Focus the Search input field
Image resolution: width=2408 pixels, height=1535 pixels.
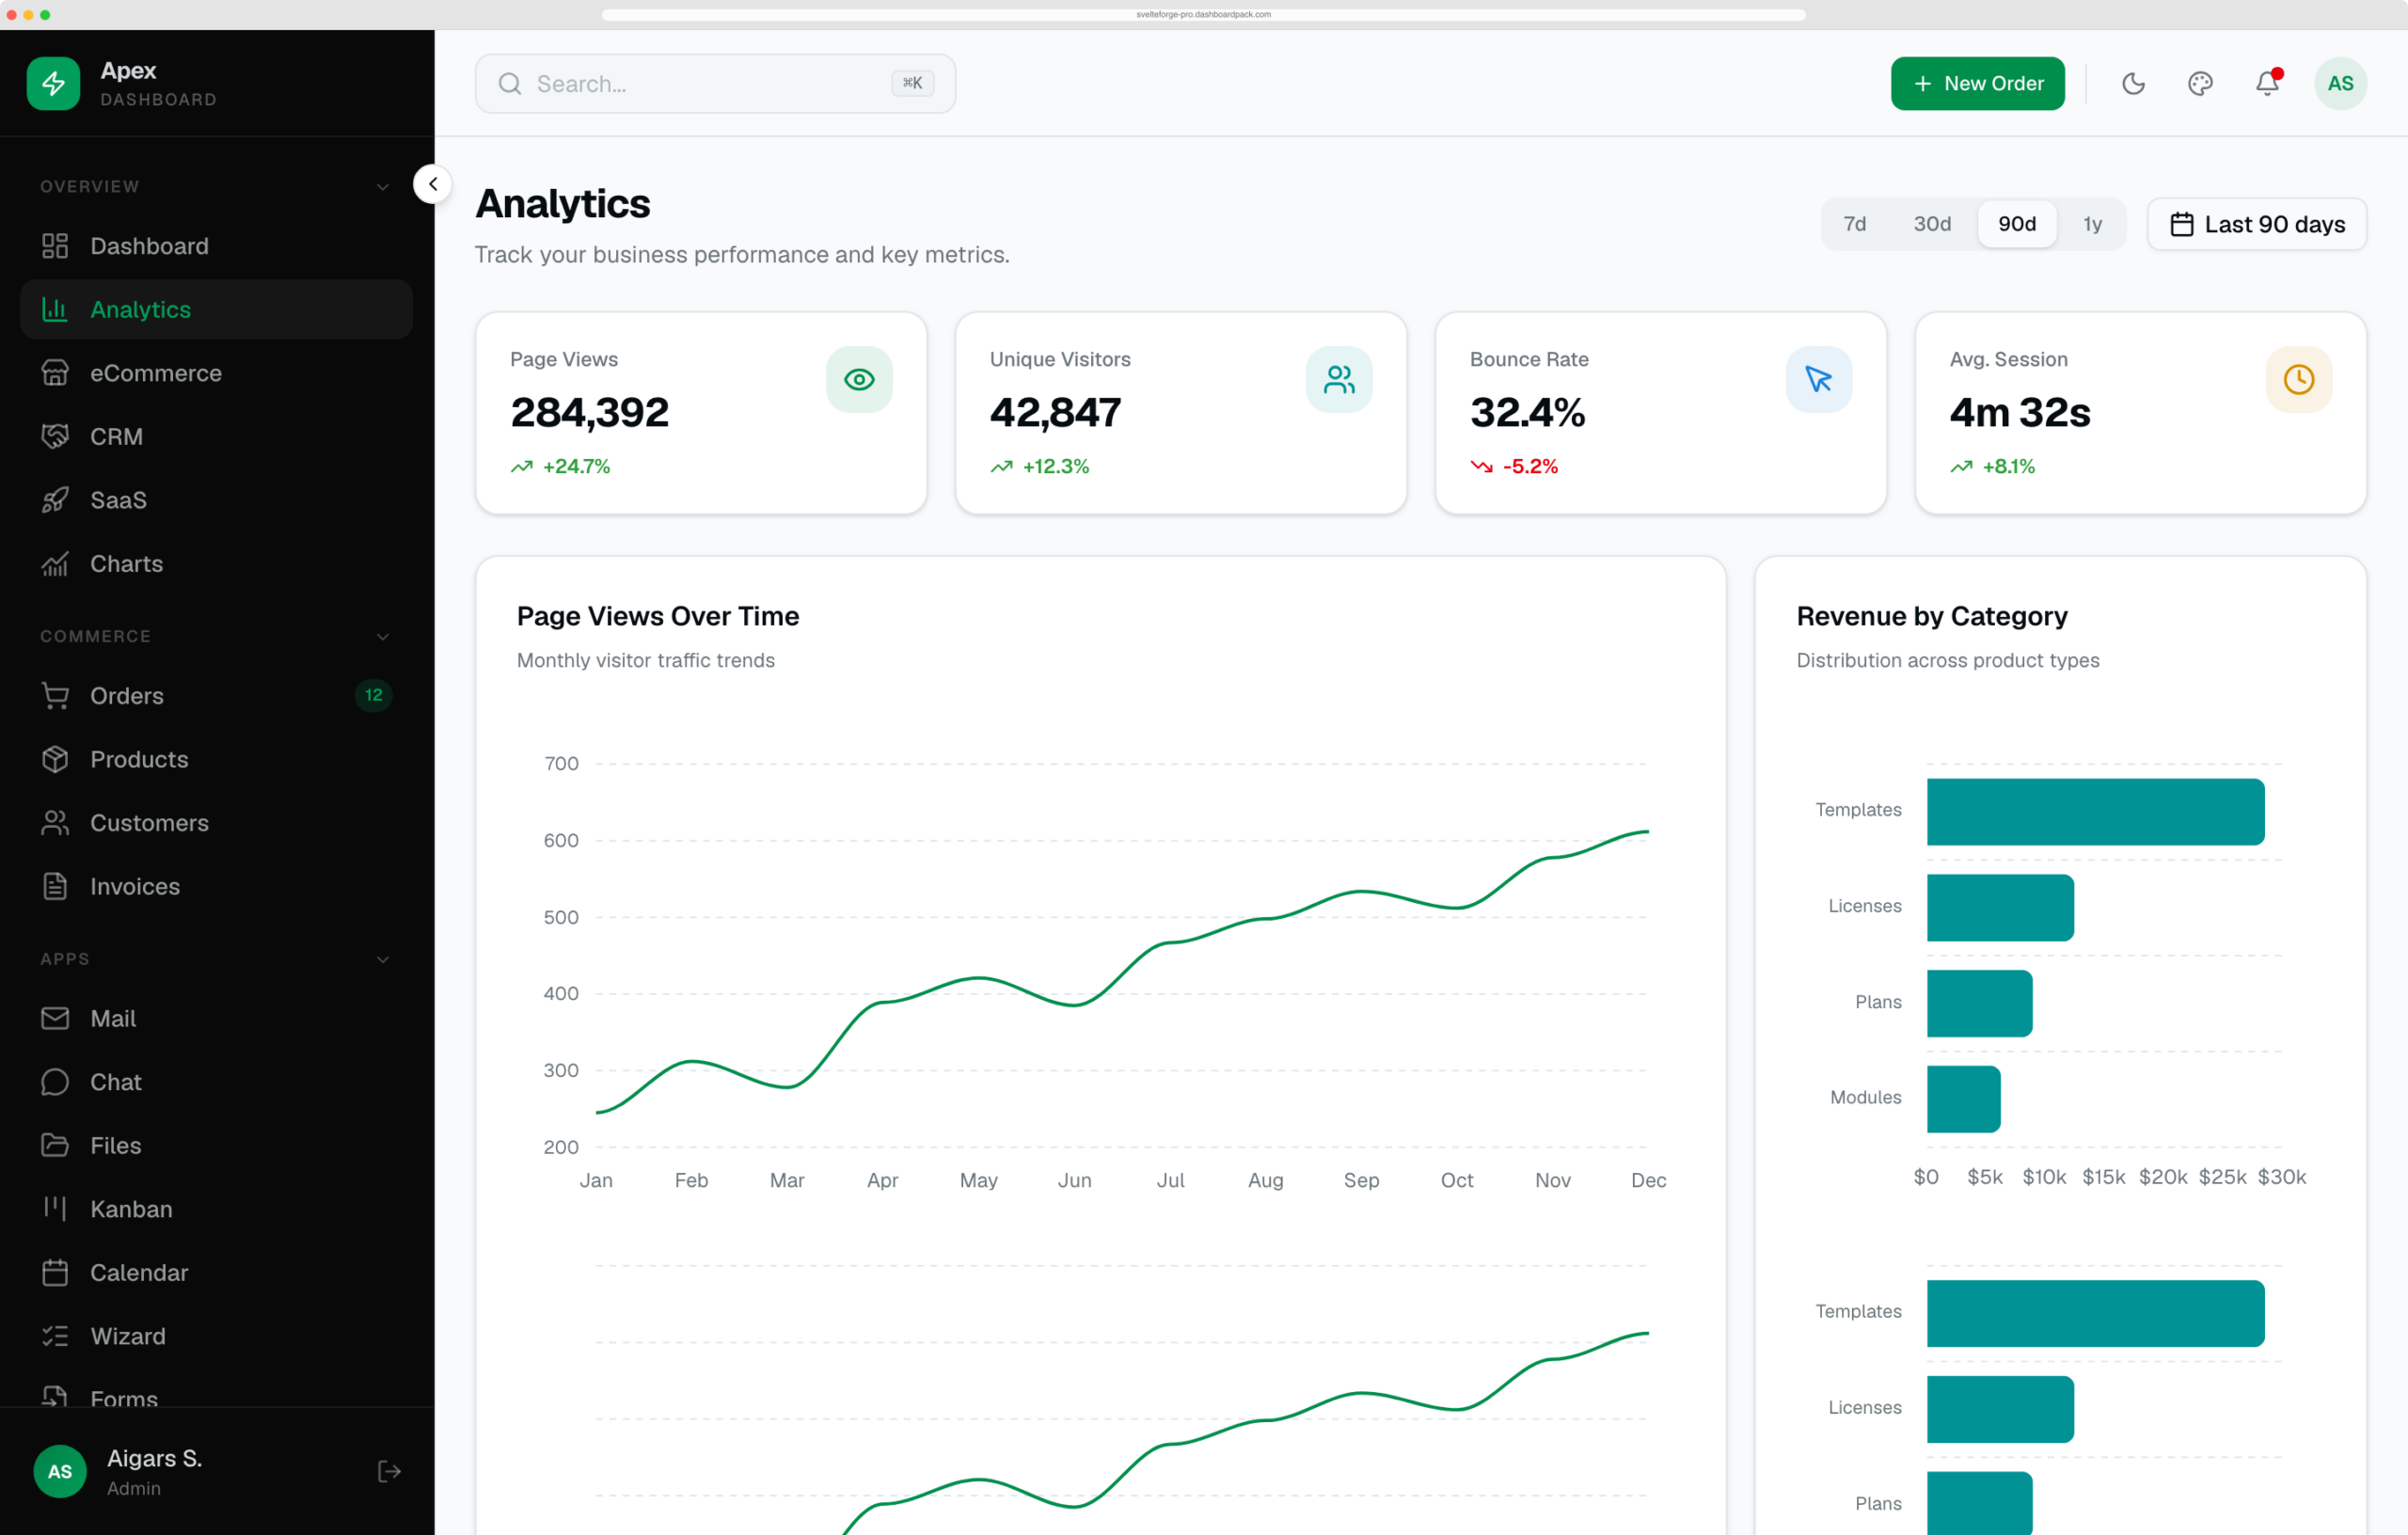pyautogui.click(x=715, y=84)
